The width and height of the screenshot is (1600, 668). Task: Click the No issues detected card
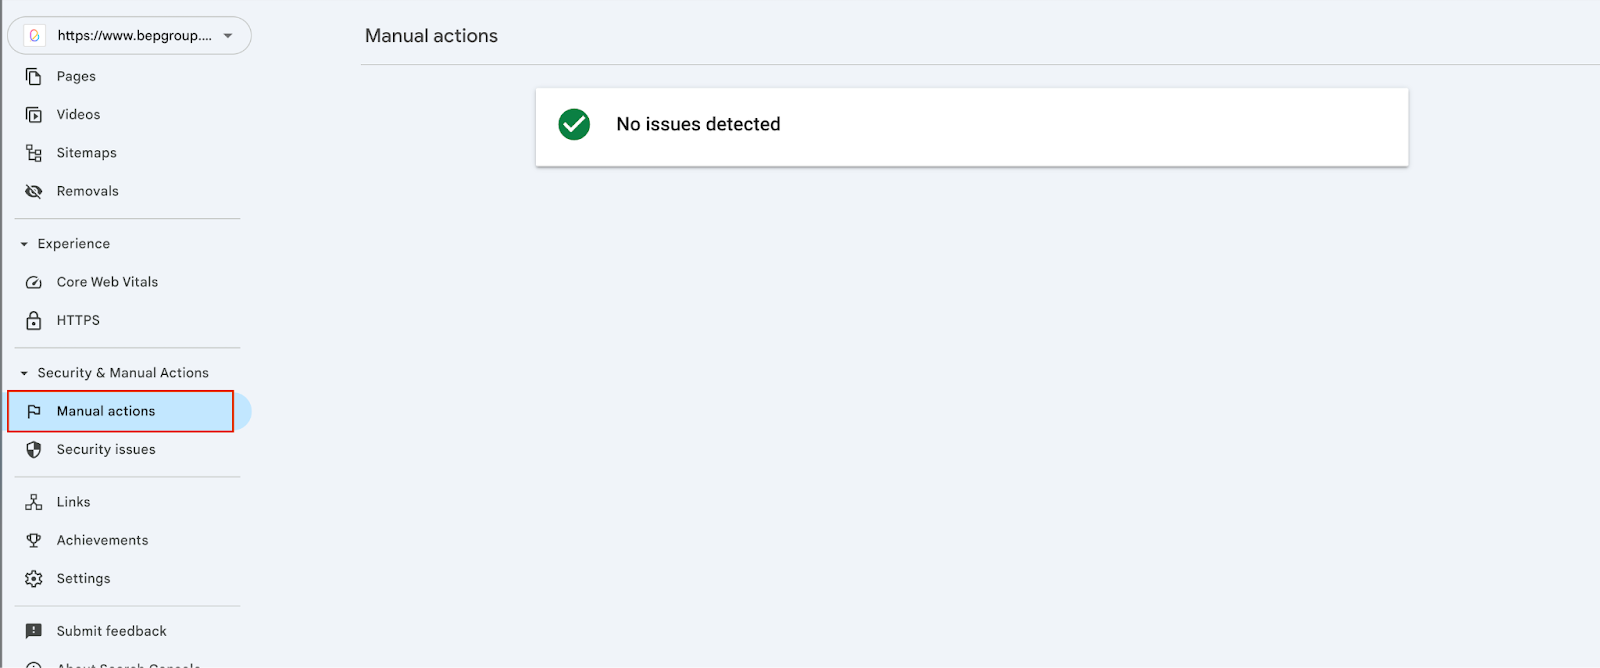(x=971, y=127)
